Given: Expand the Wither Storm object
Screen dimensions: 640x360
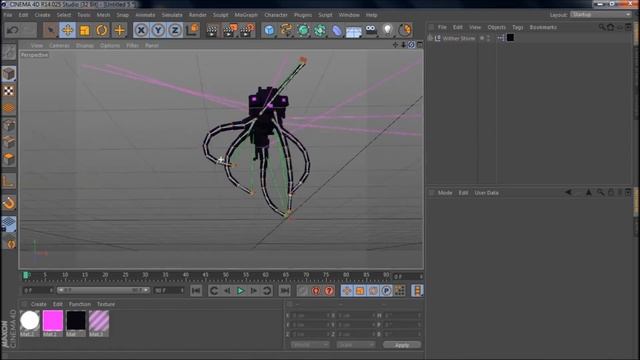Looking at the screenshot, I should [x=430, y=38].
